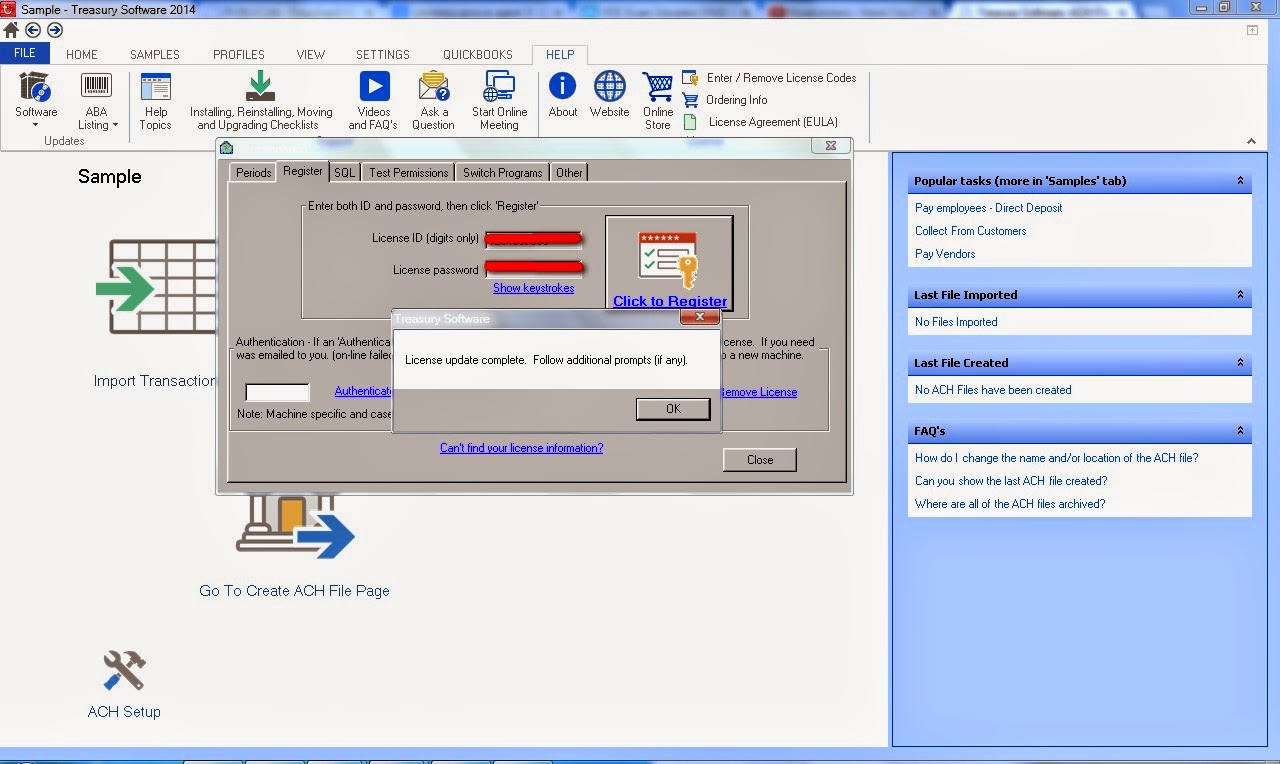Switch to the QUICKBOOKS ribbon tab
Viewport: 1280px width, 764px height.
478,55
